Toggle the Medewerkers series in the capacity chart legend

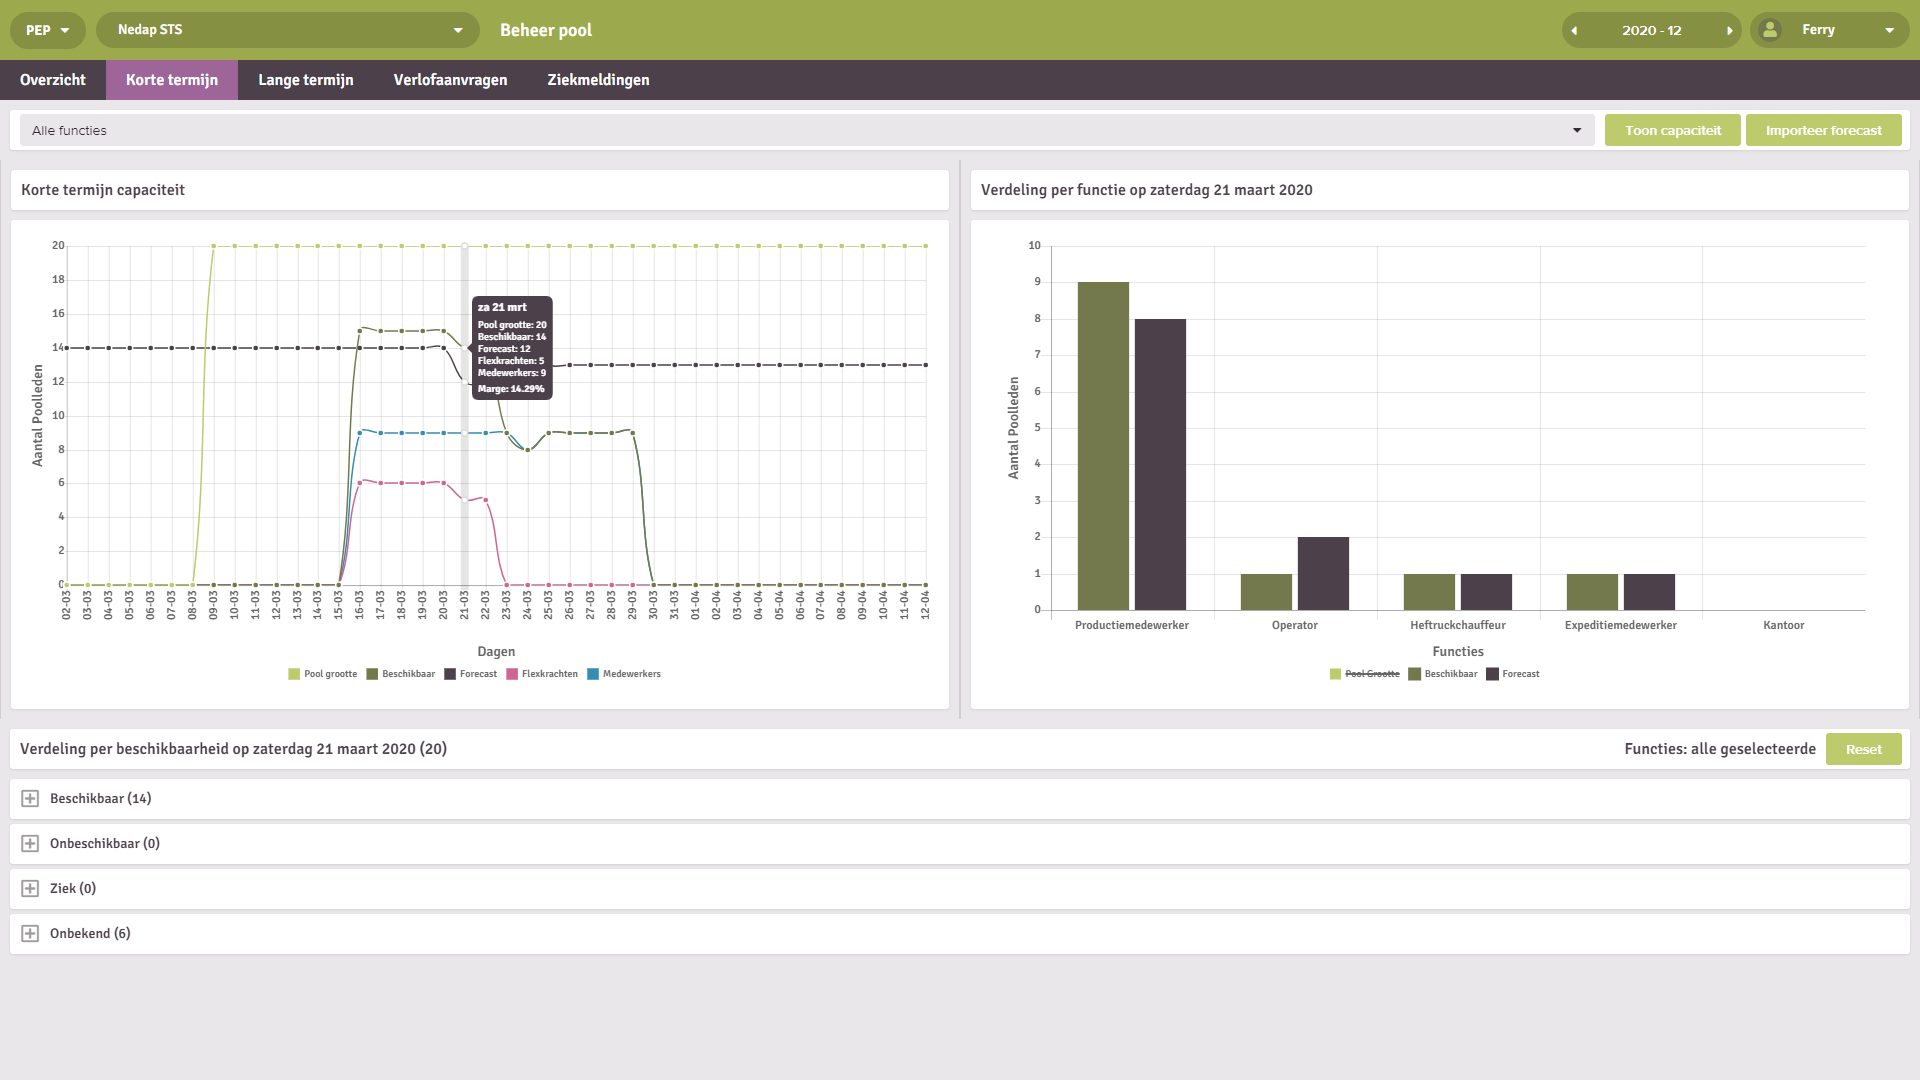[x=625, y=673]
